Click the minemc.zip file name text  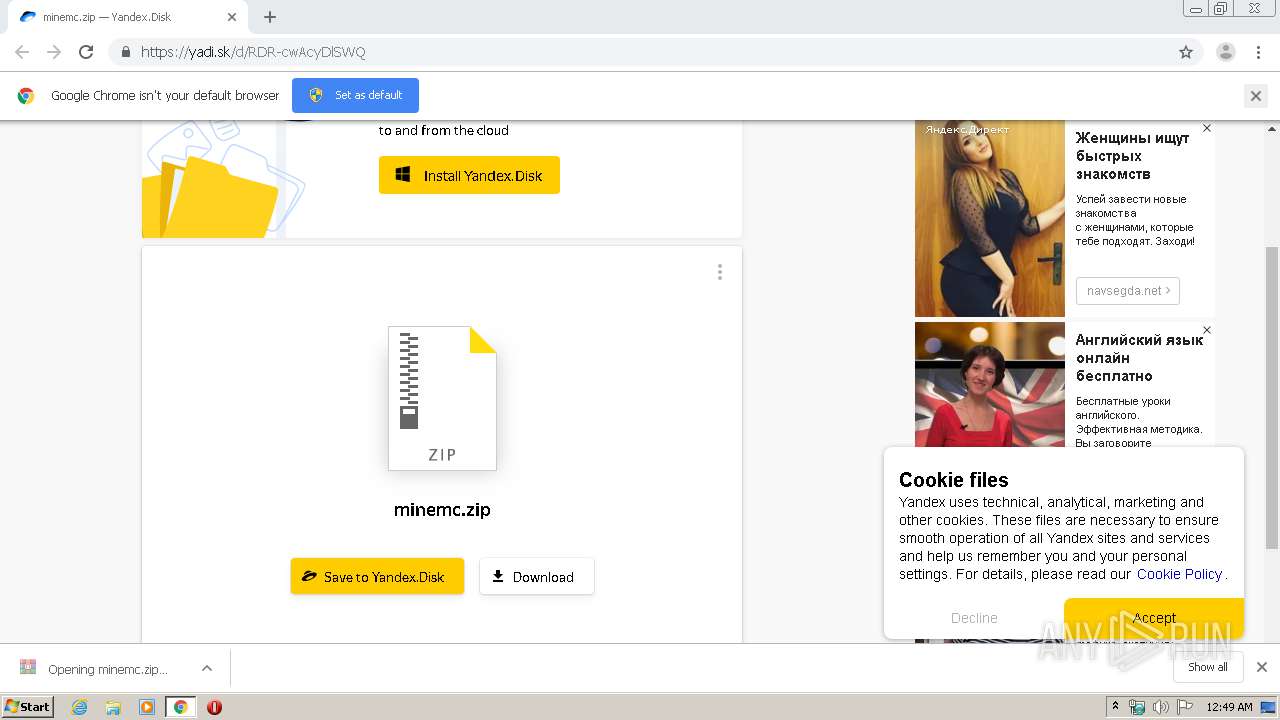[x=442, y=510]
